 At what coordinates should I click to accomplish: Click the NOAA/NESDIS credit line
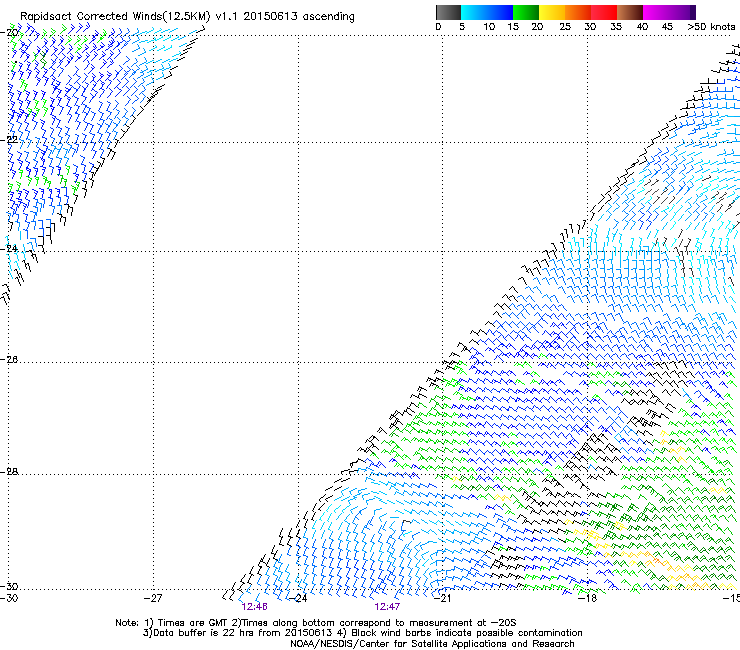pyautogui.click(x=432, y=644)
